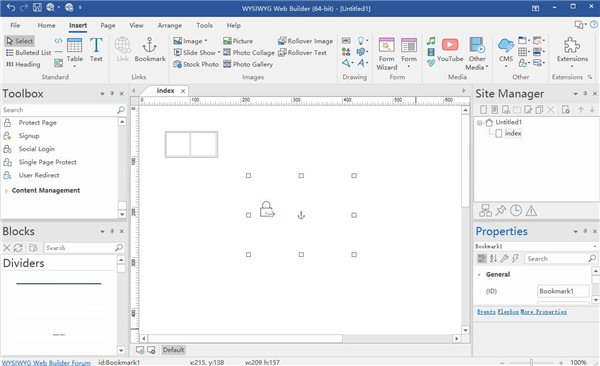This screenshot has width=600, height=366.
Task: Toggle categorized view in Properties panel
Action: point(482,258)
